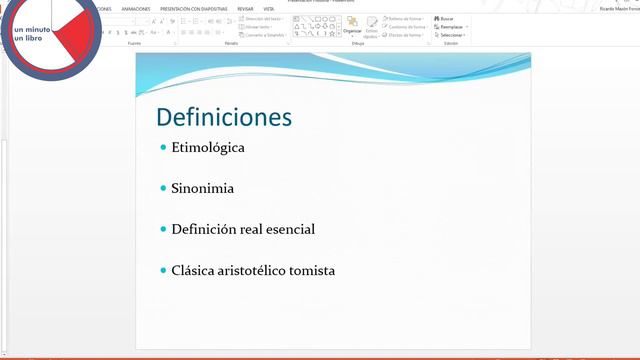
Task: Open the font size combo box
Action: 142,22
